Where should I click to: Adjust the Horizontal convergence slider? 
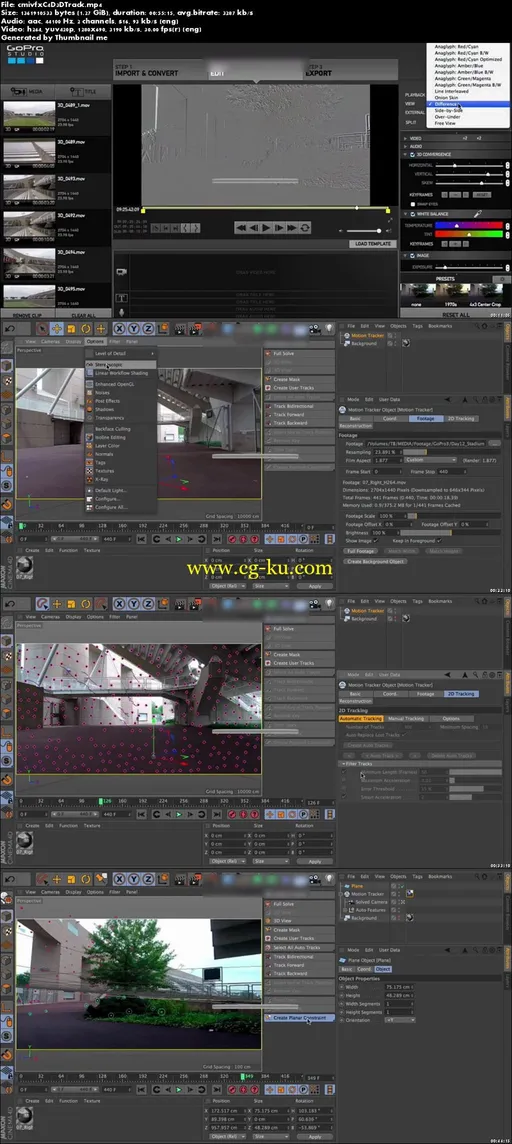pos(470,166)
